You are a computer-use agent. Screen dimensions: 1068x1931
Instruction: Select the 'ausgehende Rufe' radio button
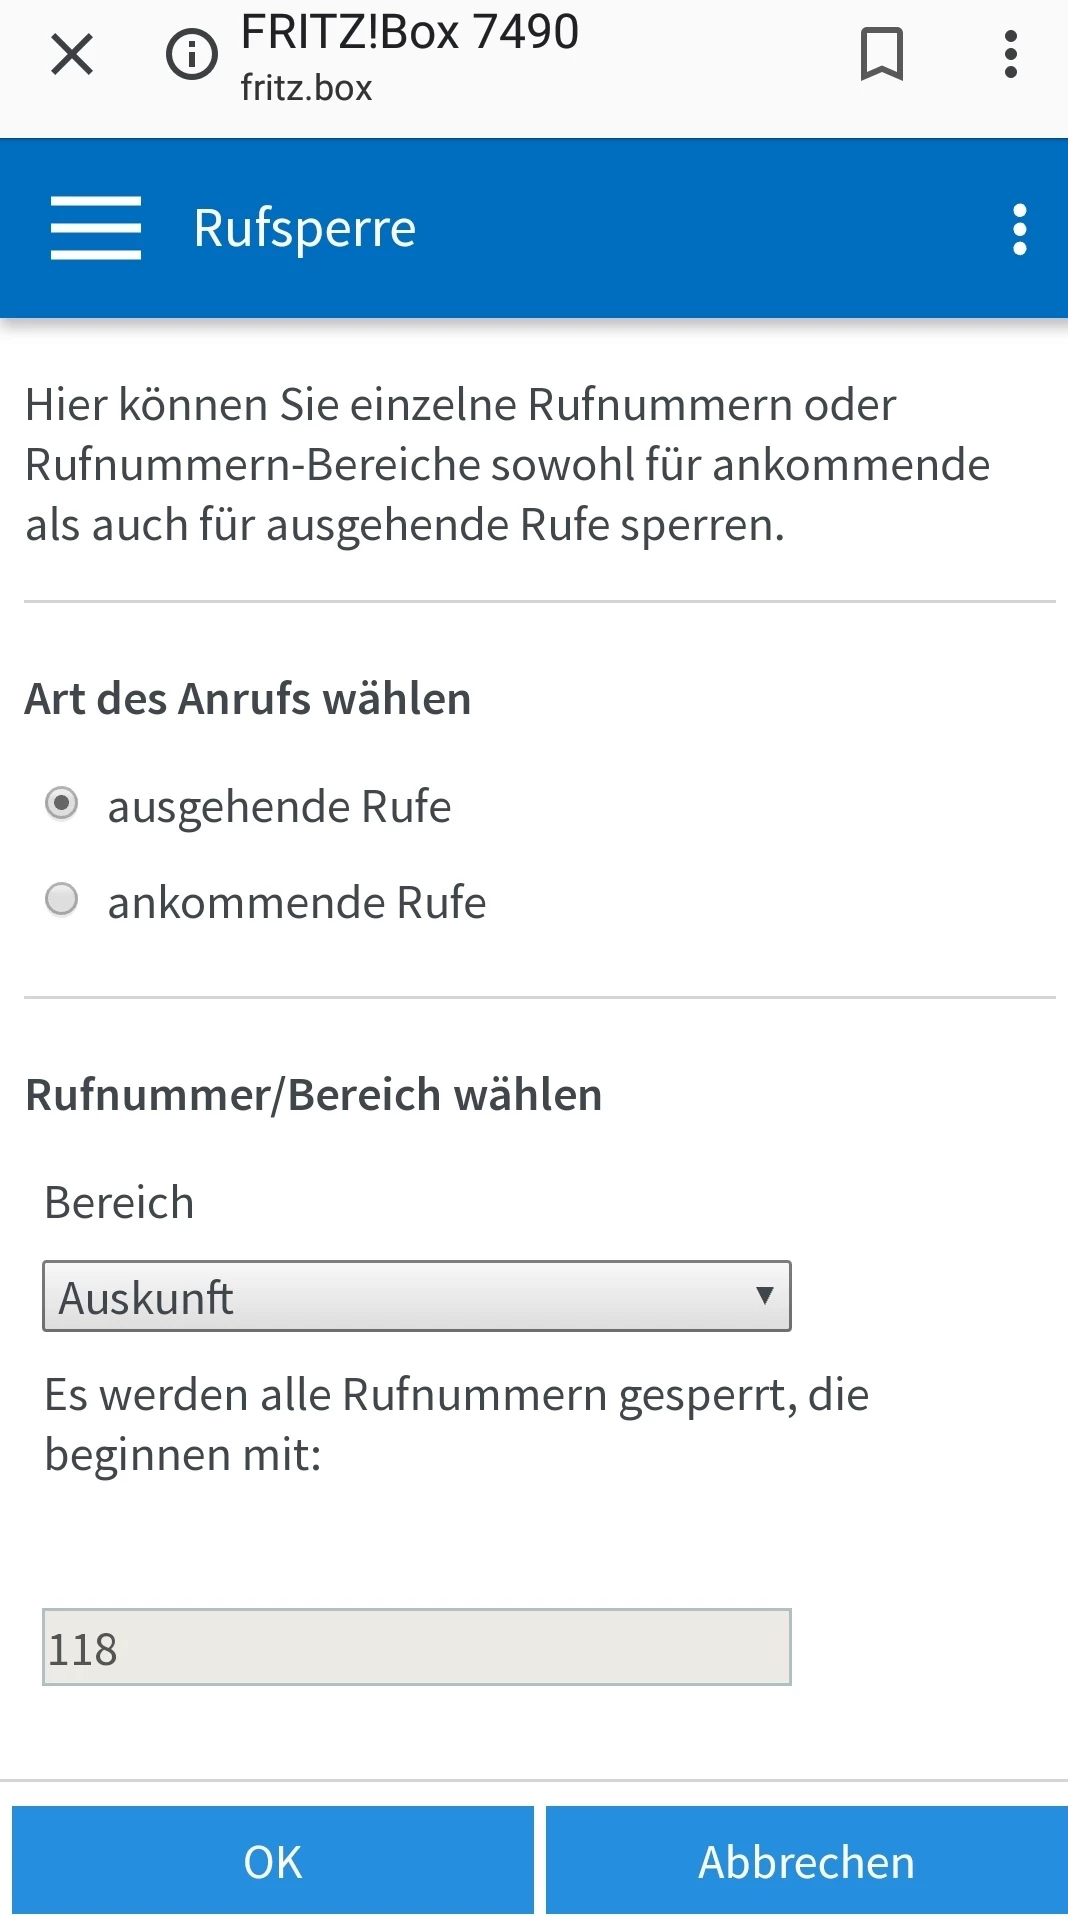[62, 803]
